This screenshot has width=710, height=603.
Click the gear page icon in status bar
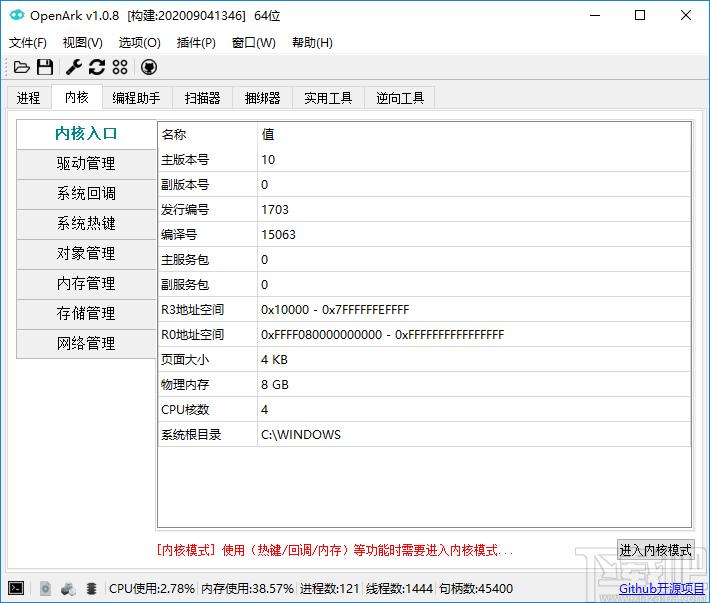click(45, 589)
